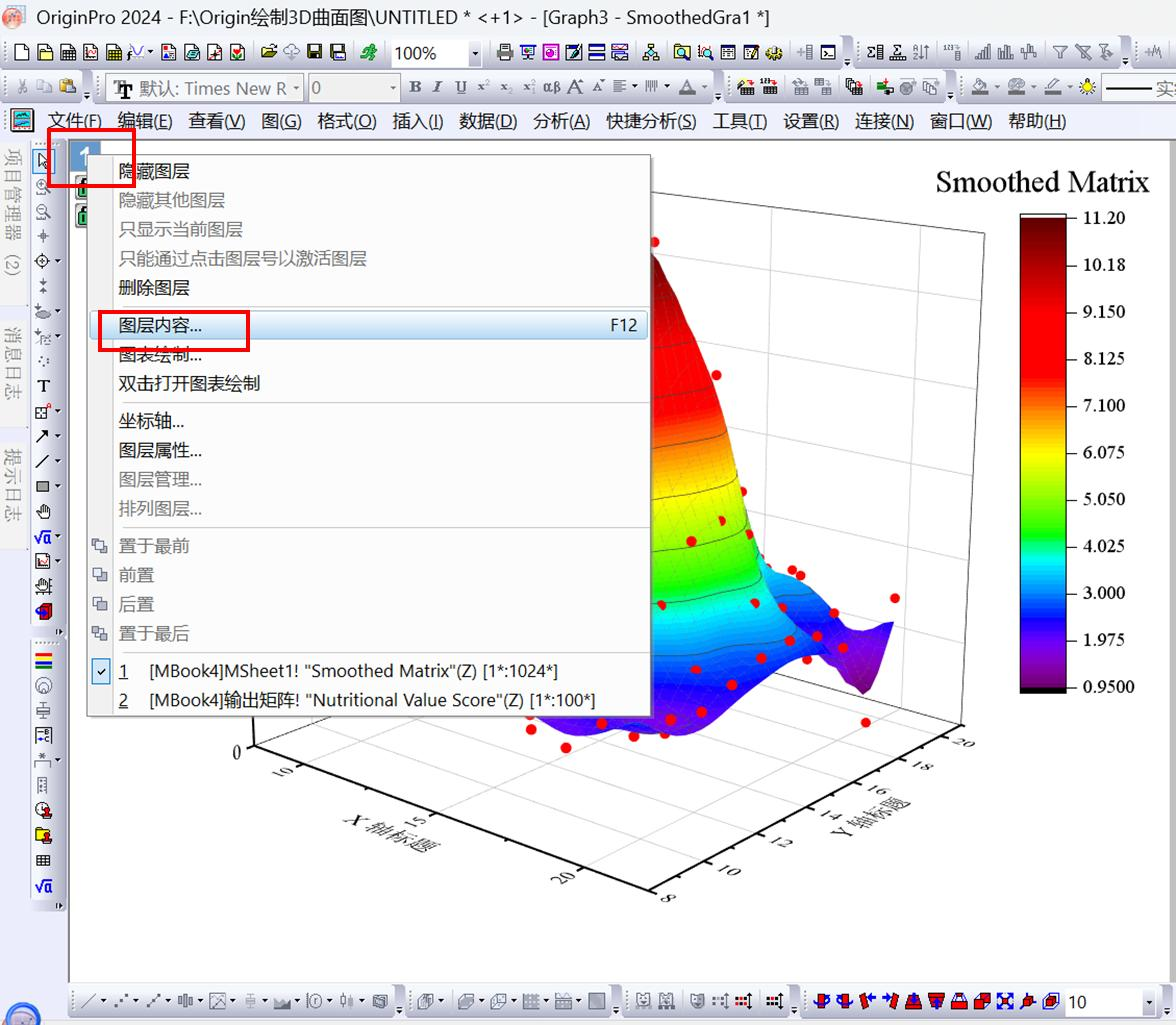Select the Text tool (T)
The width and height of the screenshot is (1176, 1025).
pyautogui.click(x=44, y=386)
